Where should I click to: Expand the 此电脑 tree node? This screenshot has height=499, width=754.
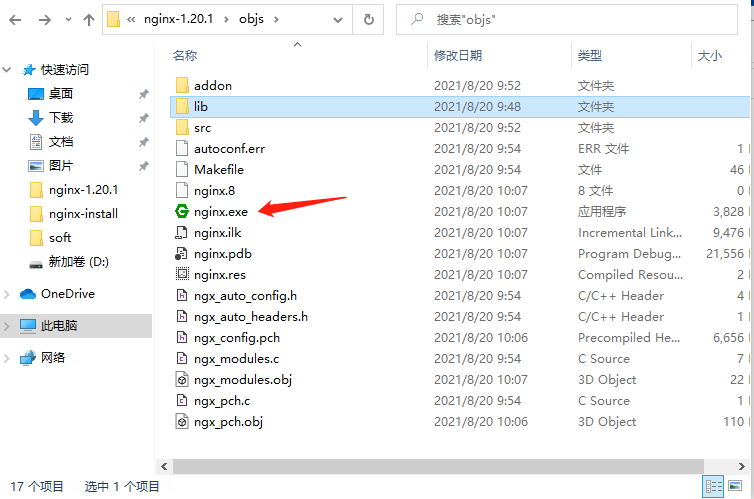(x=7, y=326)
